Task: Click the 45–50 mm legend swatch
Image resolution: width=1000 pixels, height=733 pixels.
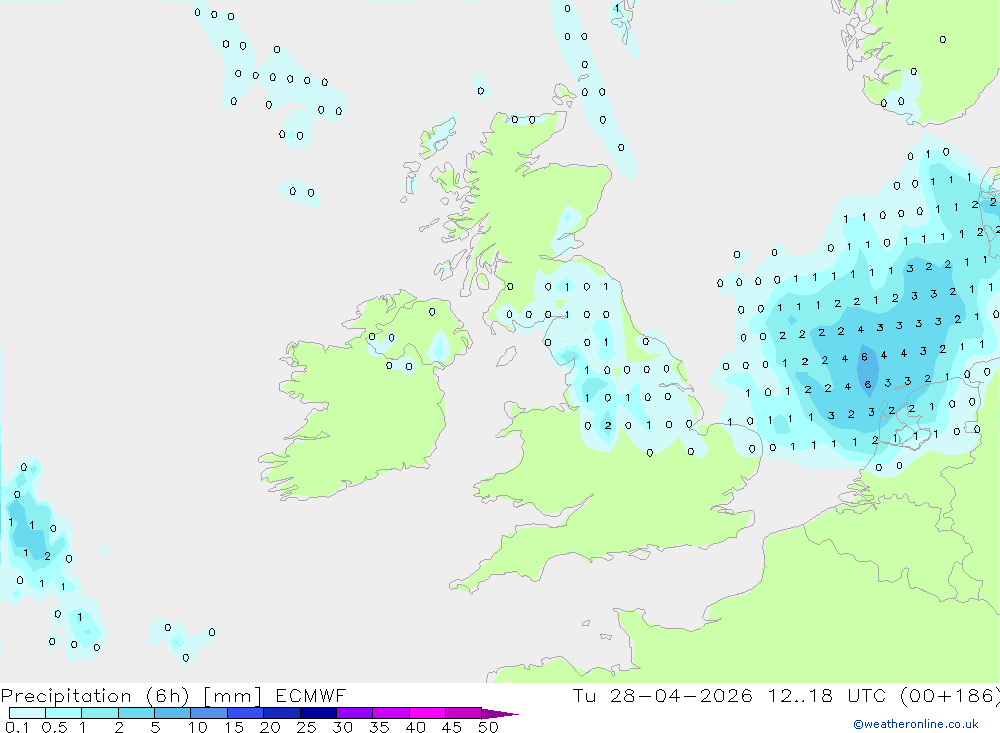Action: (464, 713)
